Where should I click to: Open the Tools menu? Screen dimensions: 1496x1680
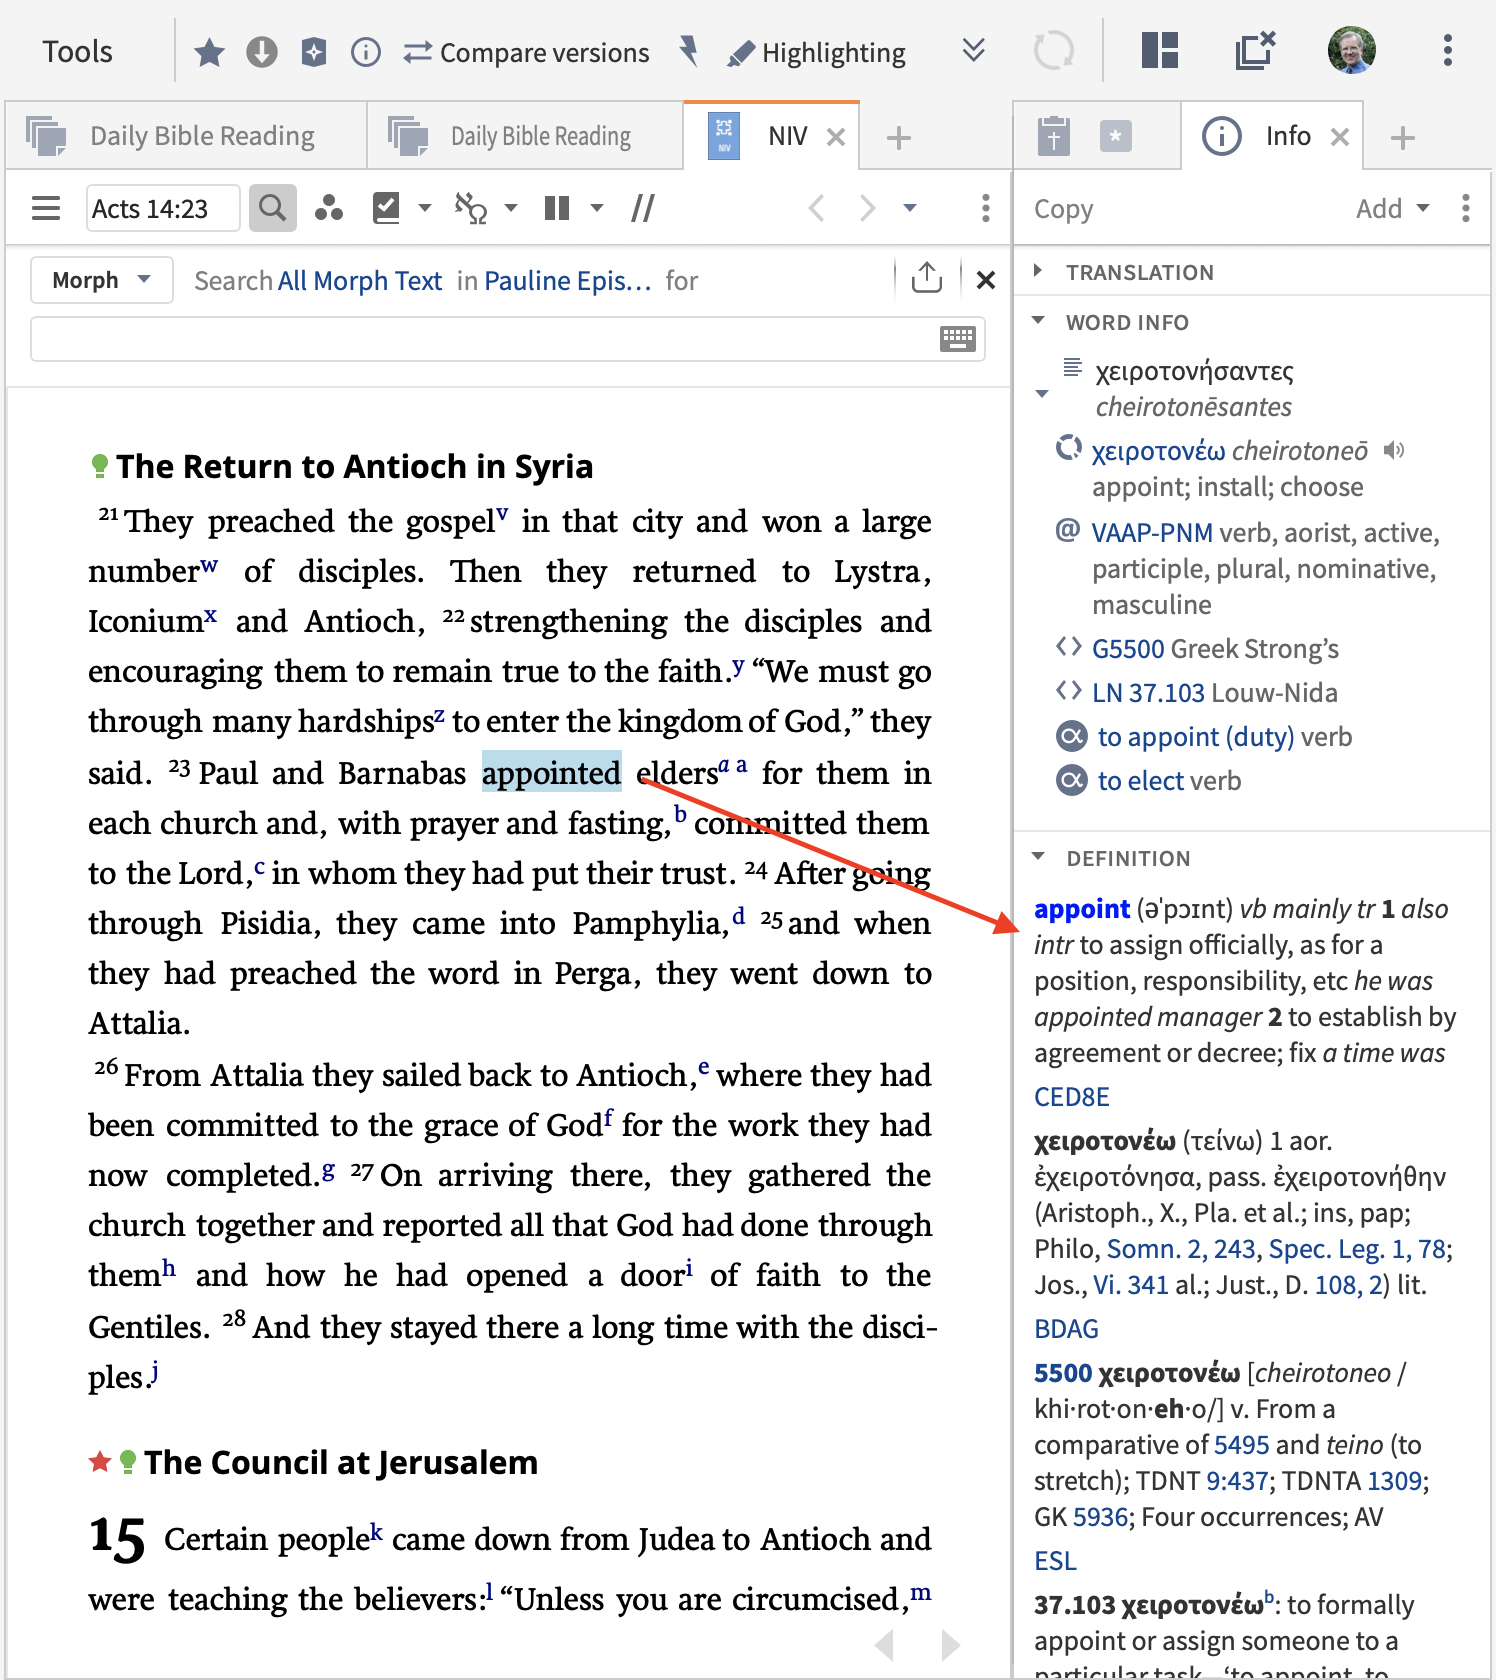pos(77,52)
